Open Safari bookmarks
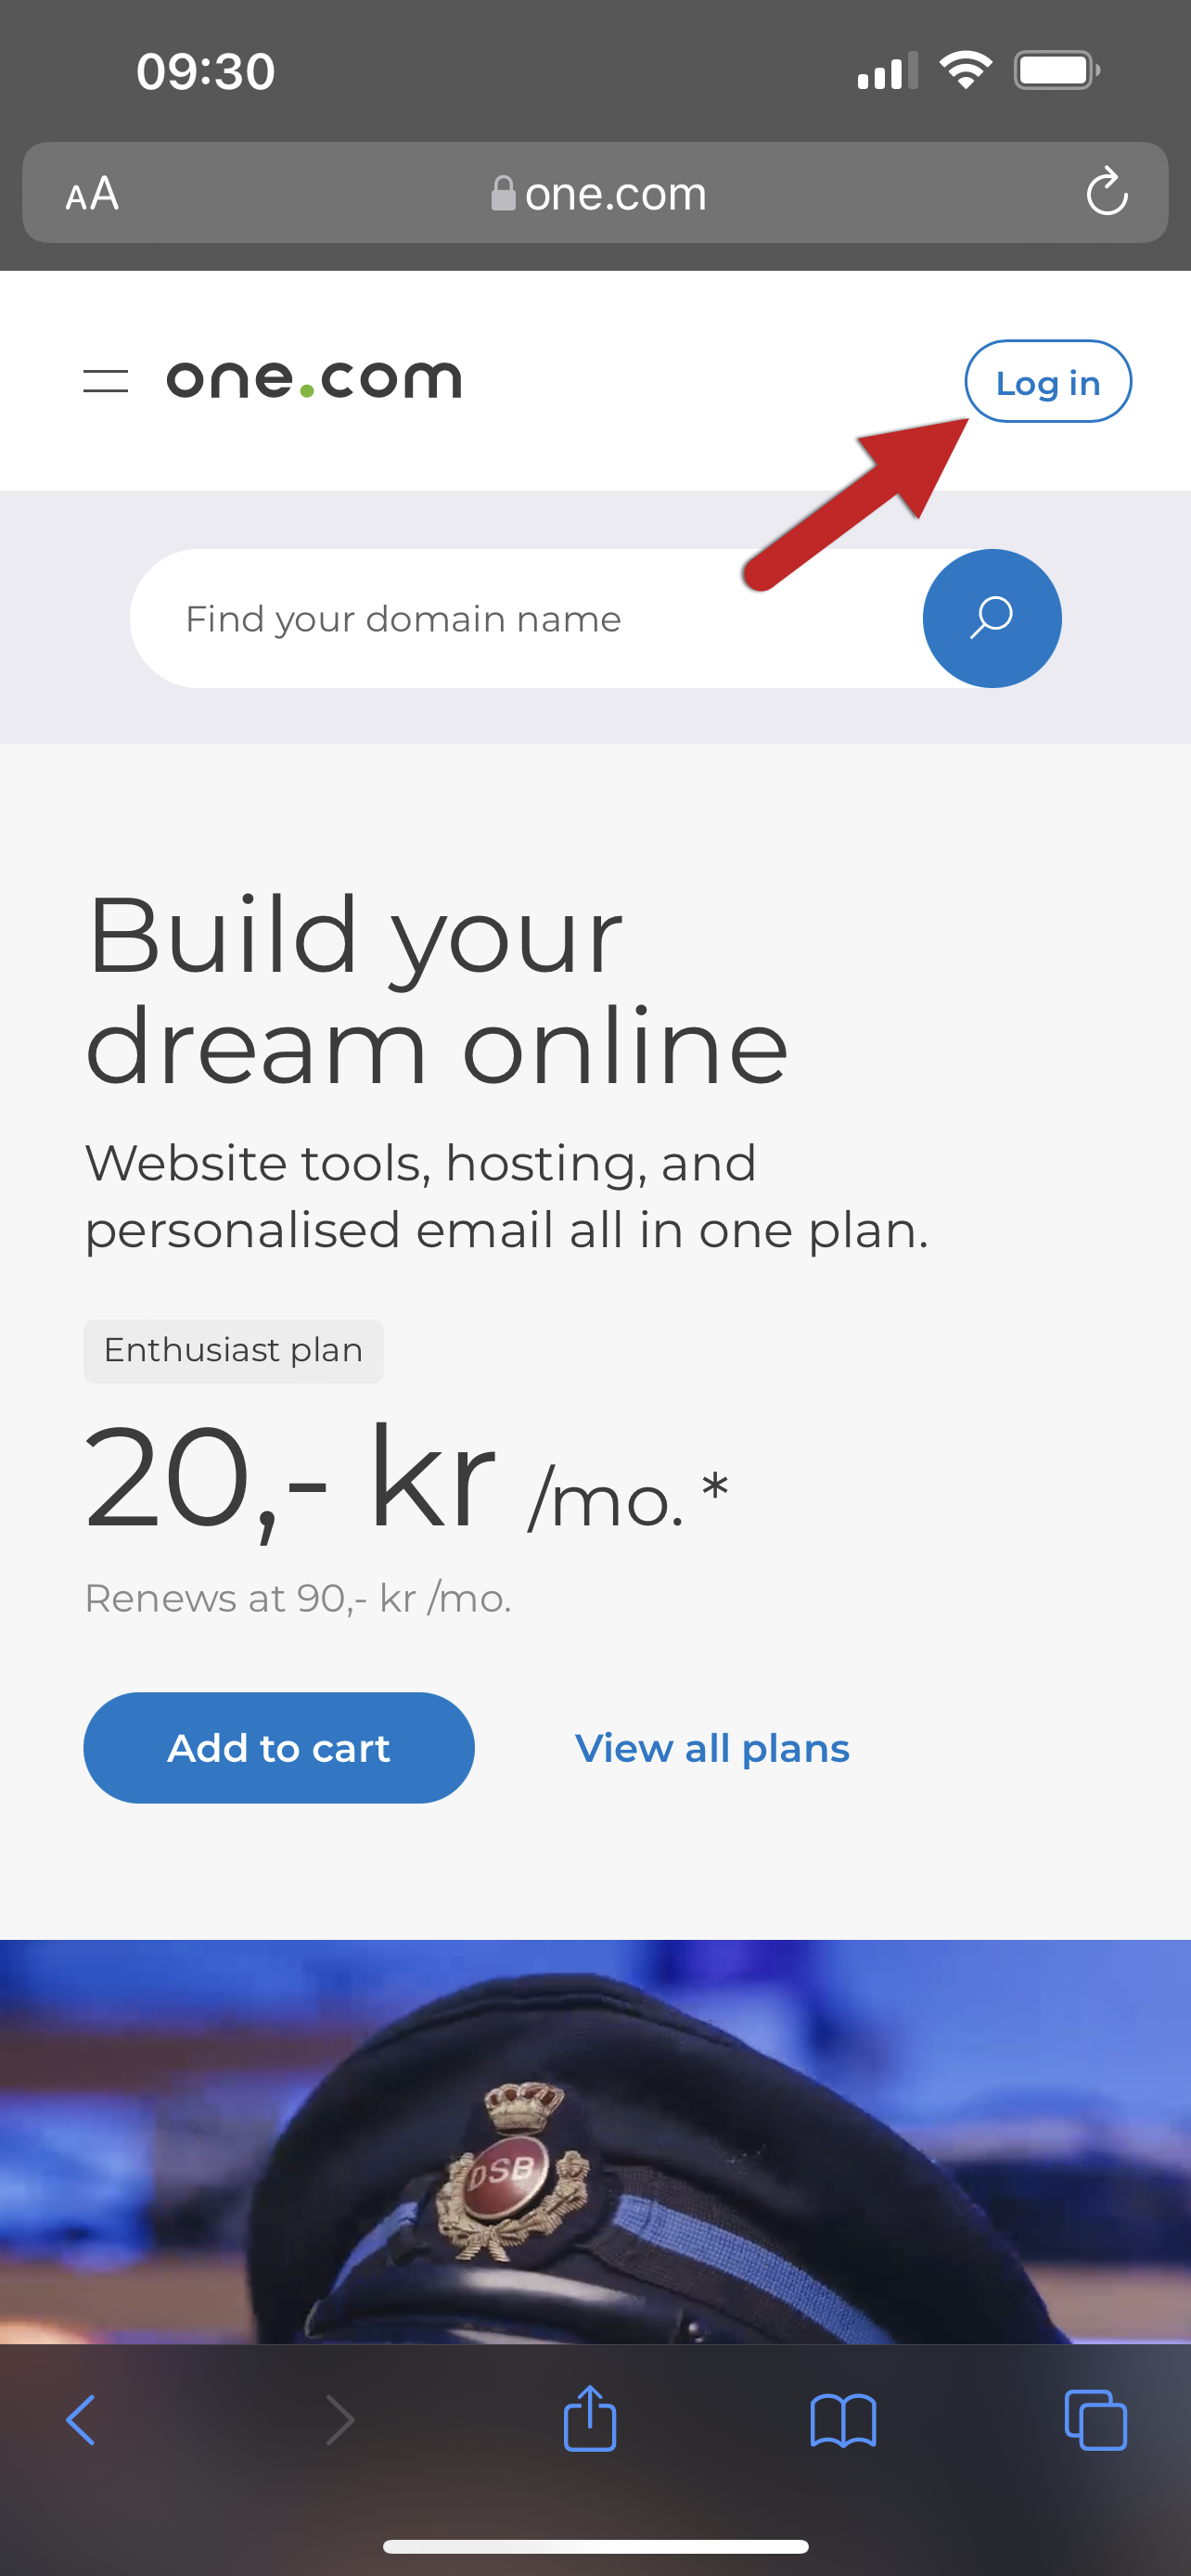 843,2420
